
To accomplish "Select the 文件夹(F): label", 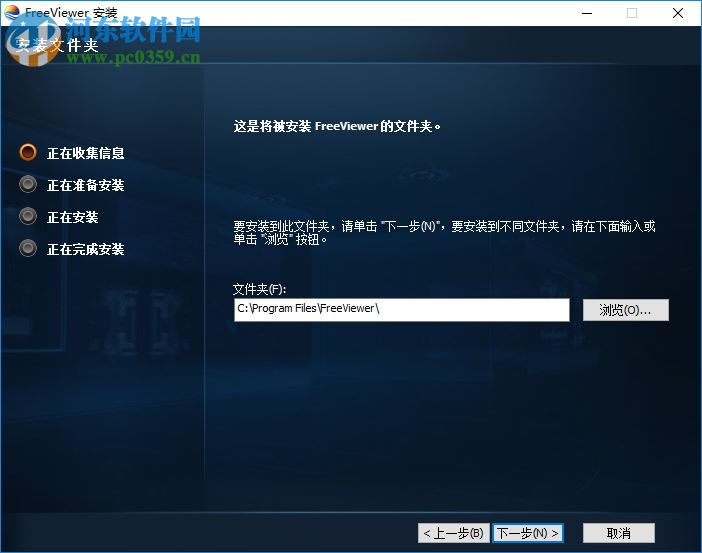I will click(259, 289).
